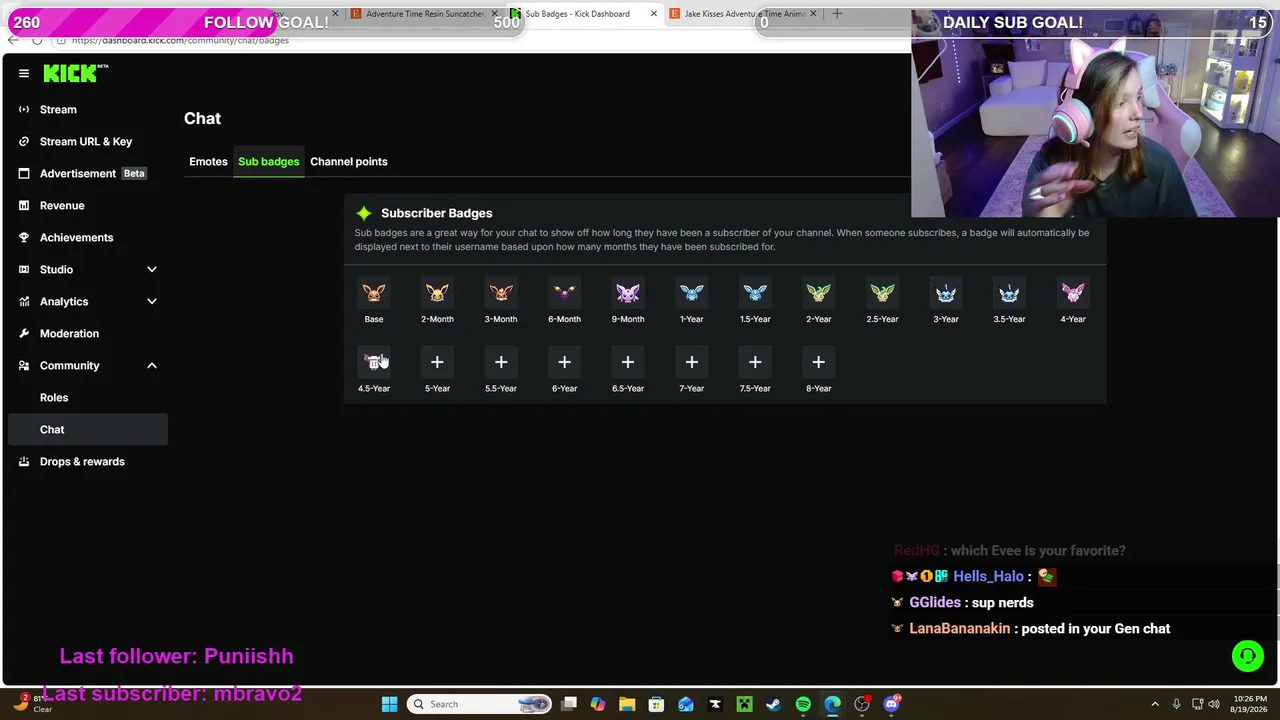
Task: Collapse the Community section chevron
Action: (x=152, y=365)
